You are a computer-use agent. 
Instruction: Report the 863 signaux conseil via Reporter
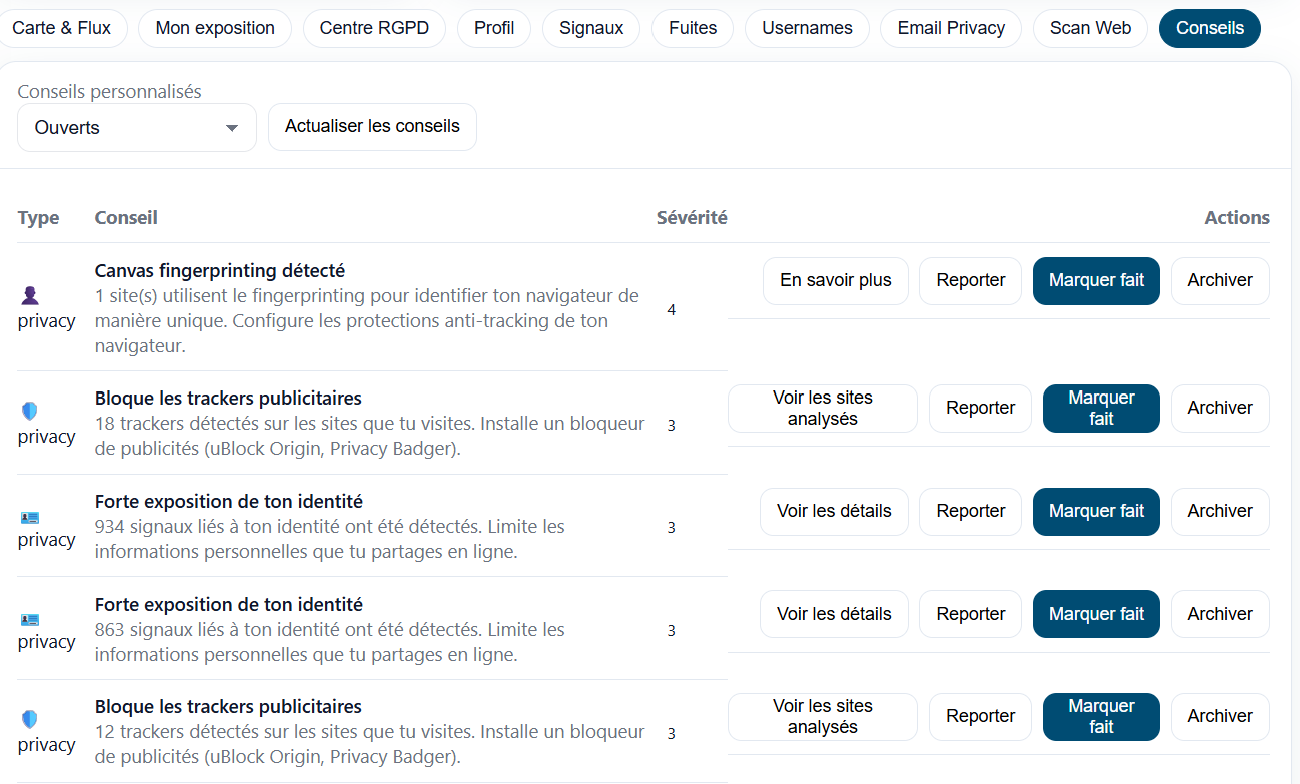(x=970, y=614)
